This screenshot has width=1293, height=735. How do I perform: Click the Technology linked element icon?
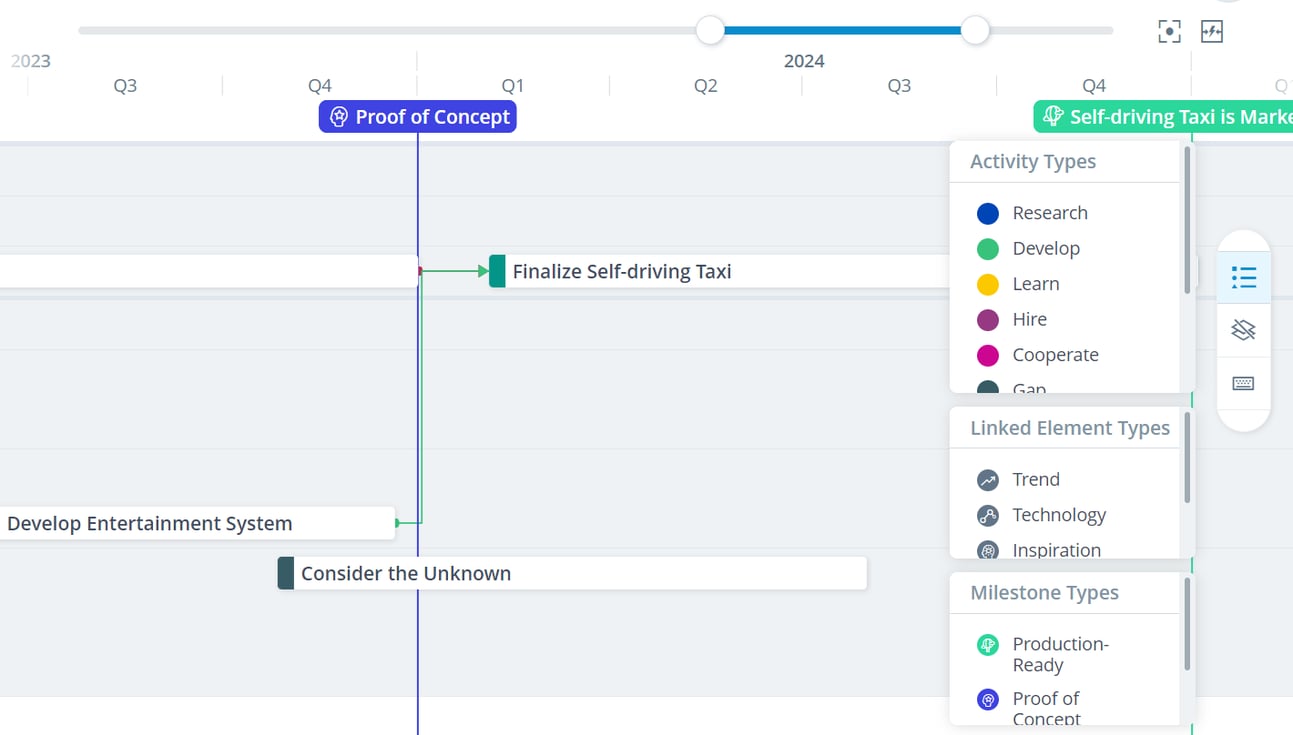988,515
